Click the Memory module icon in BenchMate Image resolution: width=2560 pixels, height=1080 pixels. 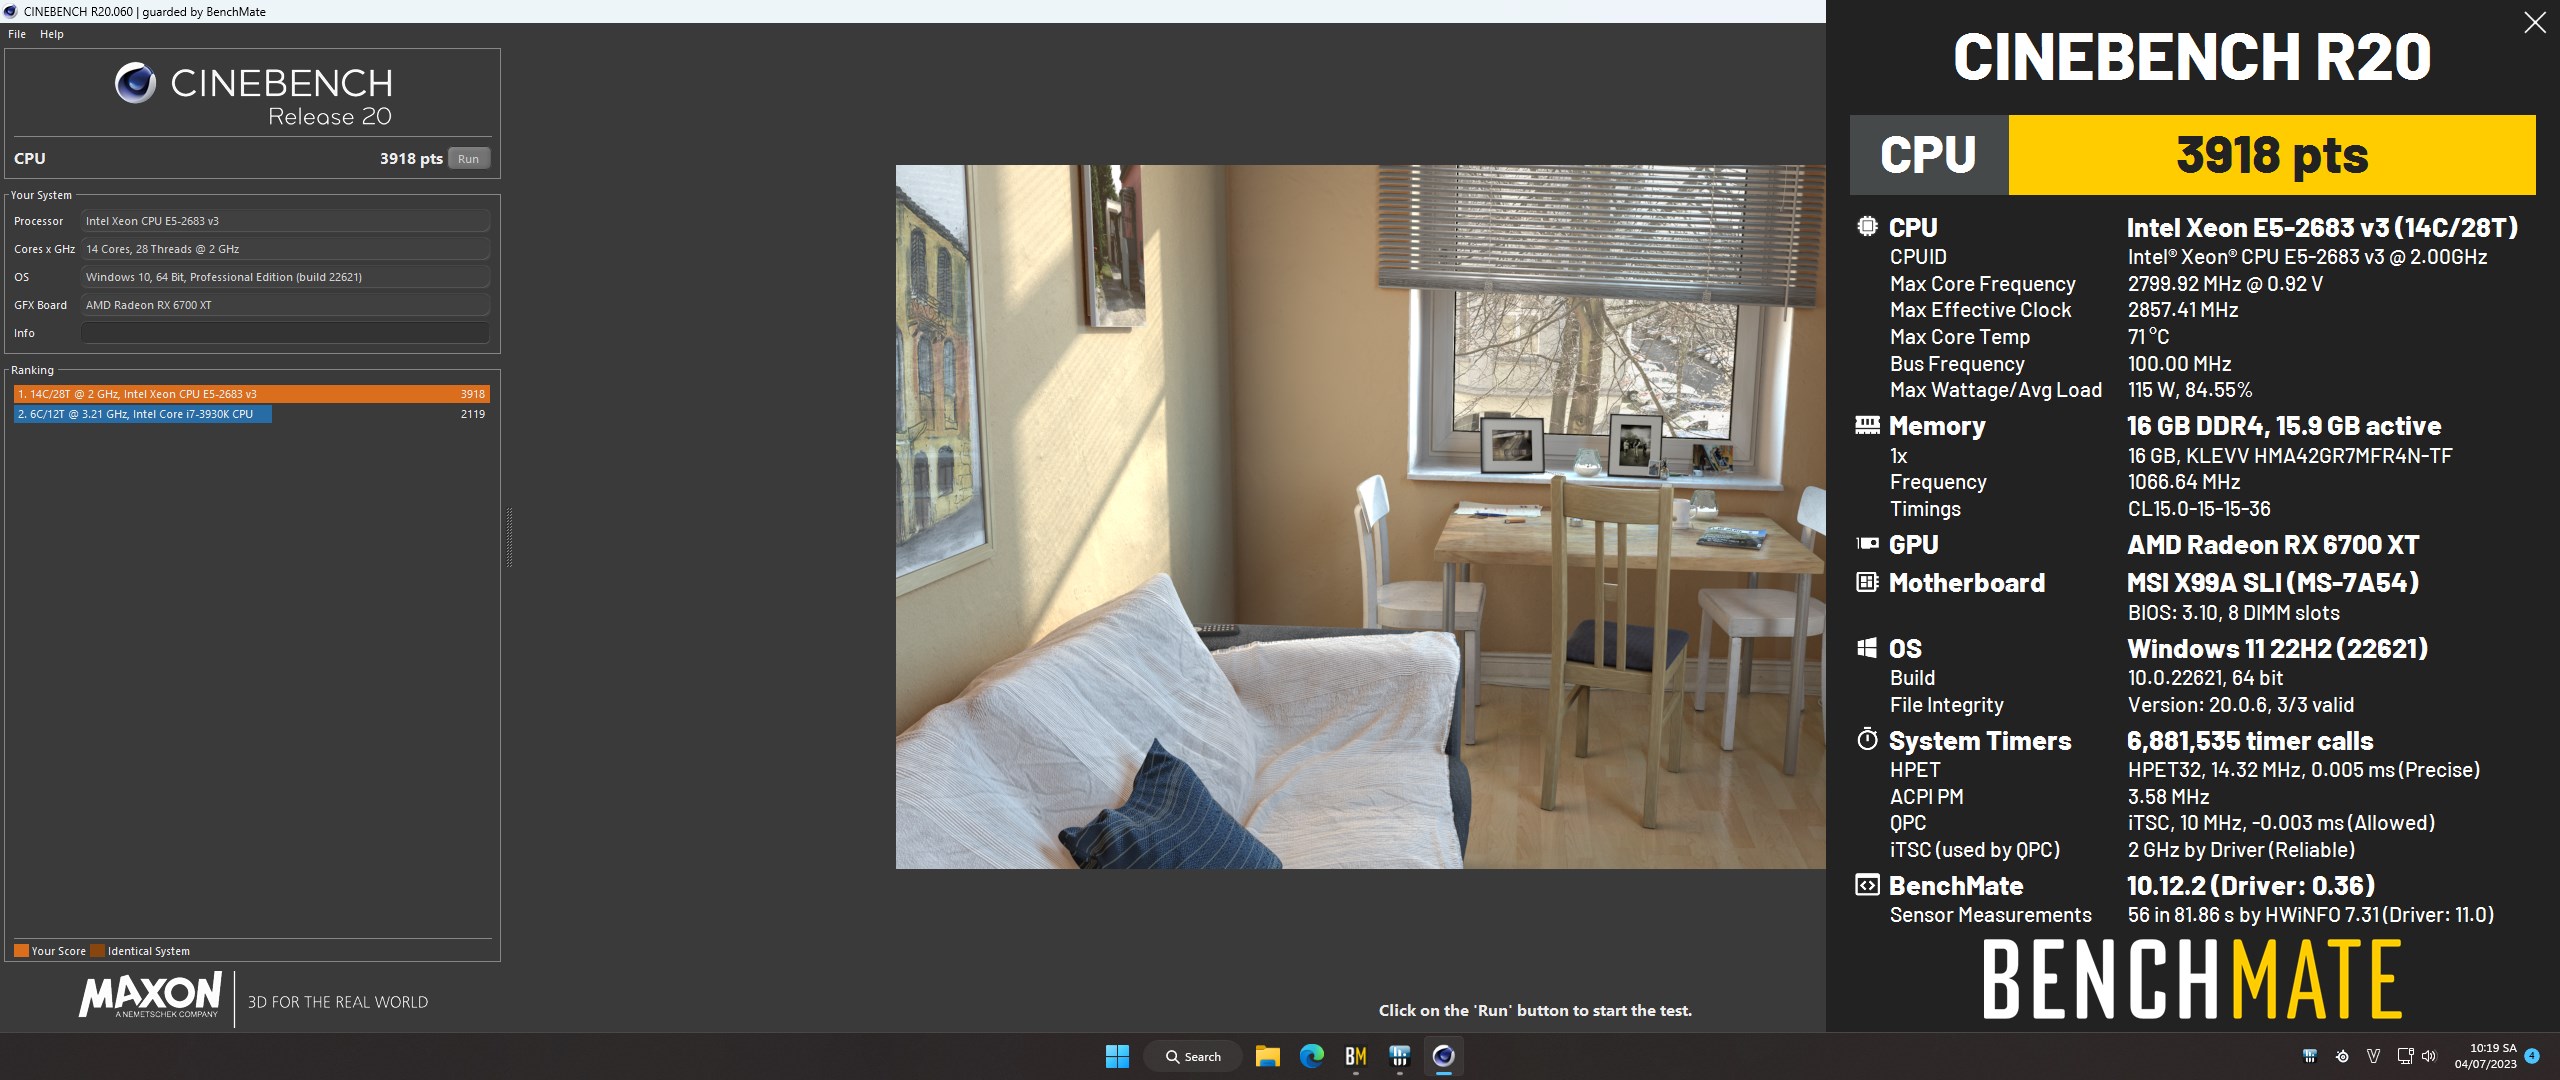pyautogui.click(x=1867, y=425)
